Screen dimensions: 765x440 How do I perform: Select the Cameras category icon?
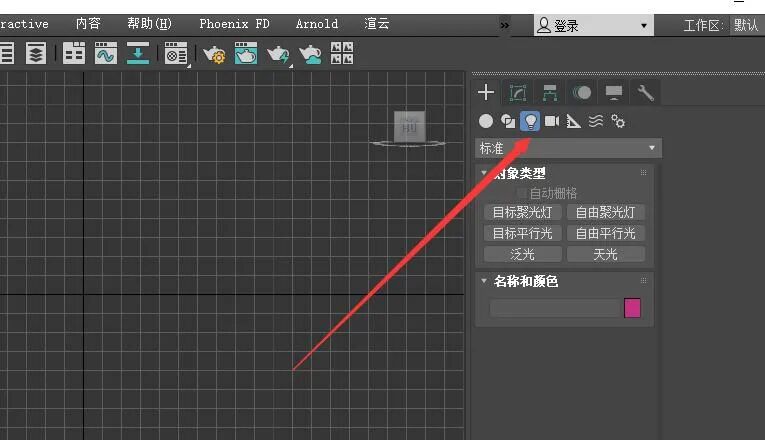click(x=552, y=121)
